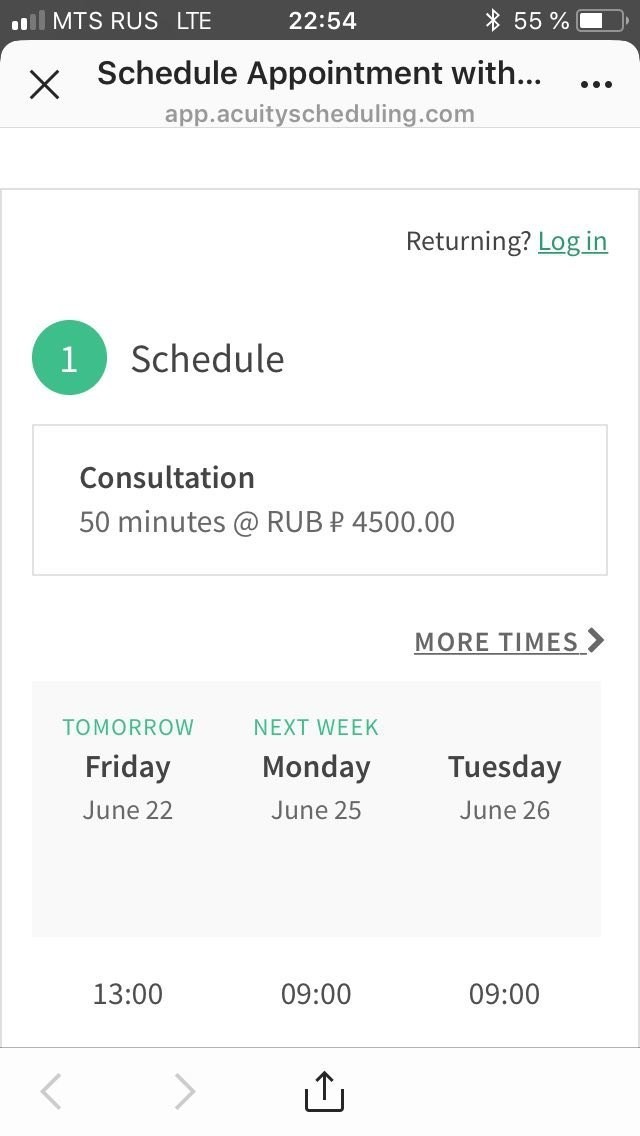Select the Consultation appointment box

click(x=320, y=500)
